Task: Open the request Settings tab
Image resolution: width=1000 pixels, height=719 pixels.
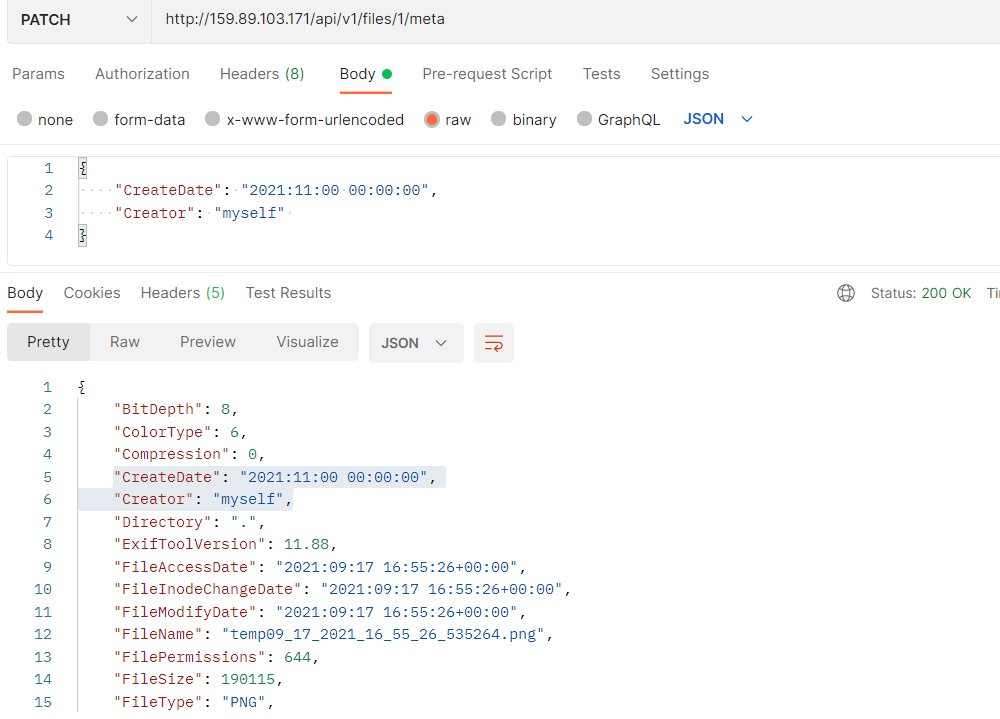Action: 680,74
